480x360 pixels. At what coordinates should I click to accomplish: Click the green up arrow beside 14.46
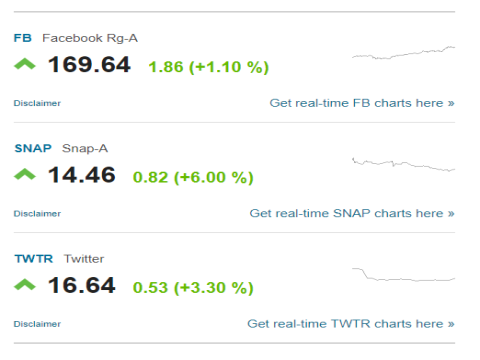point(25,174)
